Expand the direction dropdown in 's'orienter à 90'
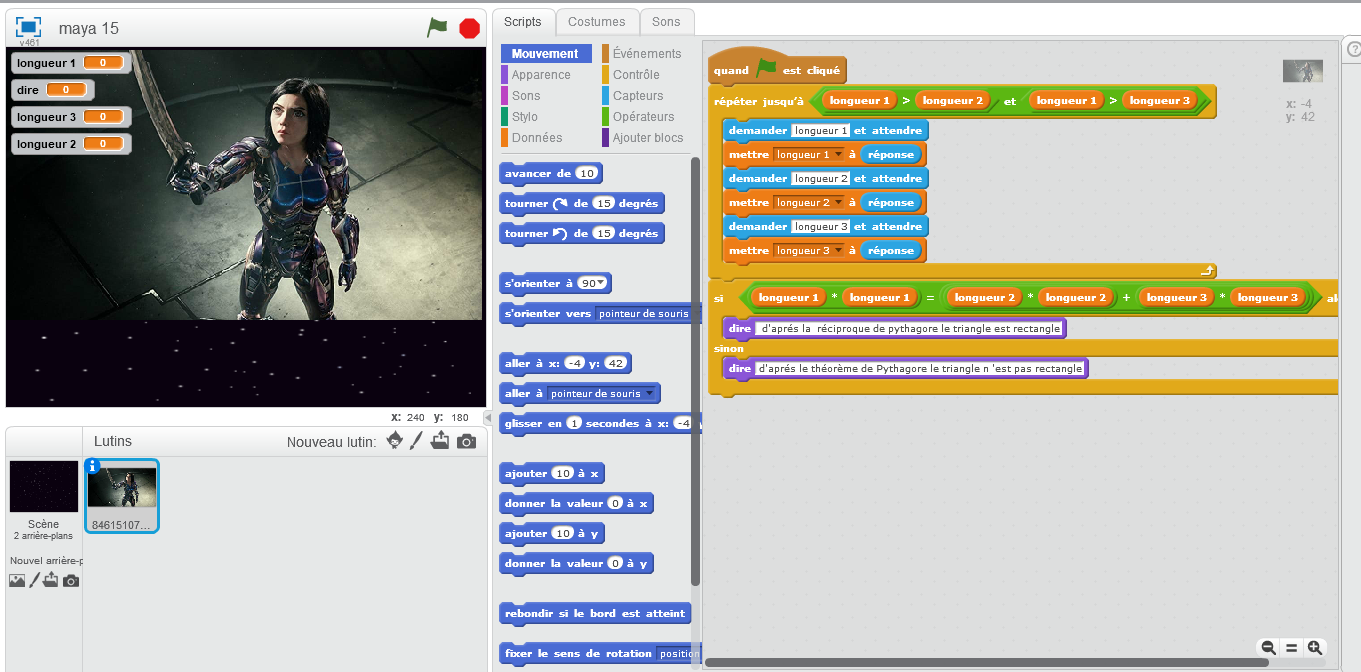 [602, 284]
